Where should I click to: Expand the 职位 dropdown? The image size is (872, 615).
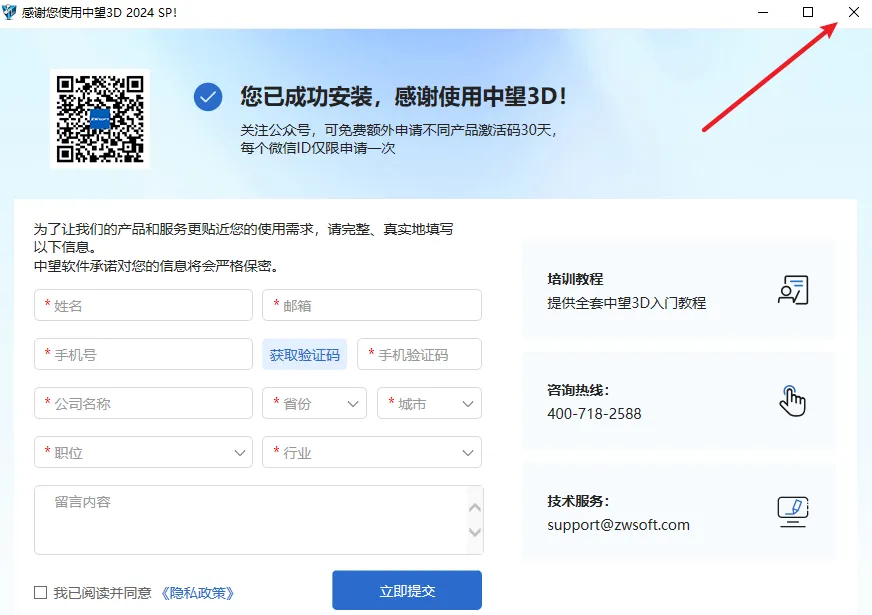click(143, 452)
